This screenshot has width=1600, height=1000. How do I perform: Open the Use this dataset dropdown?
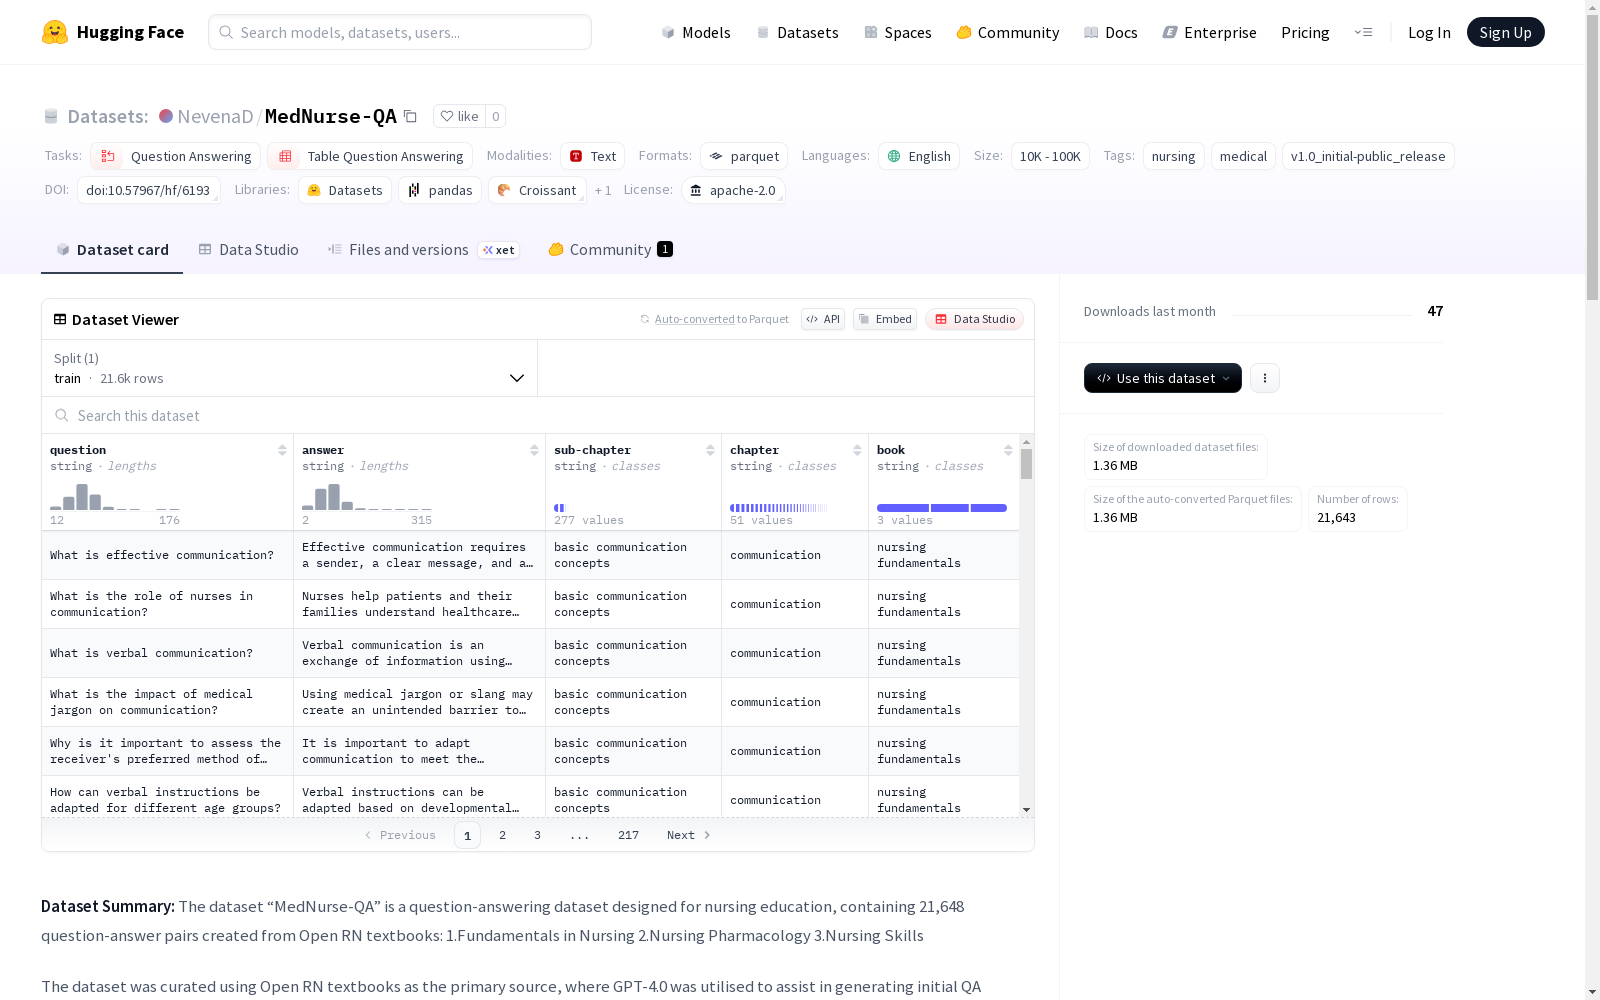pyautogui.click(x=1163, y=378)
